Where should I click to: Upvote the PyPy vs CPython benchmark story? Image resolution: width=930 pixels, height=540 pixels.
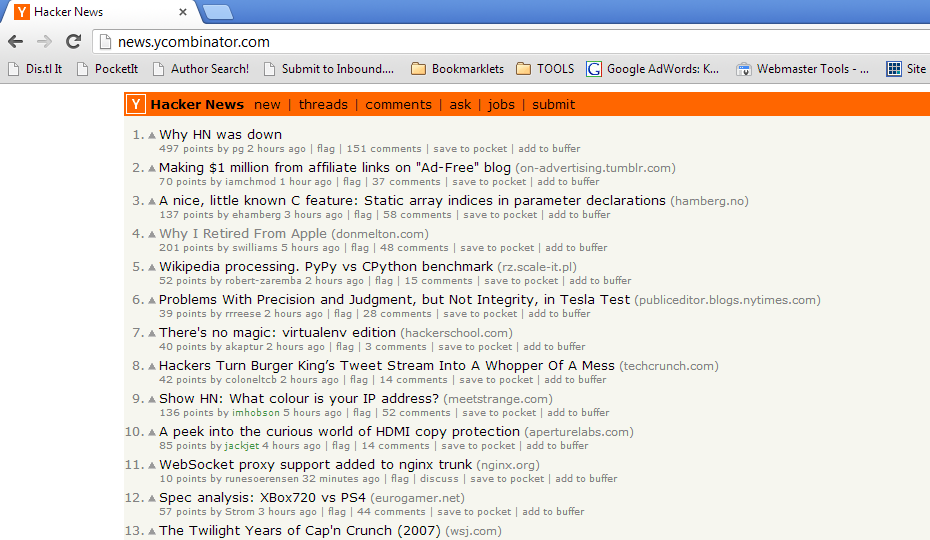(152, 267)
